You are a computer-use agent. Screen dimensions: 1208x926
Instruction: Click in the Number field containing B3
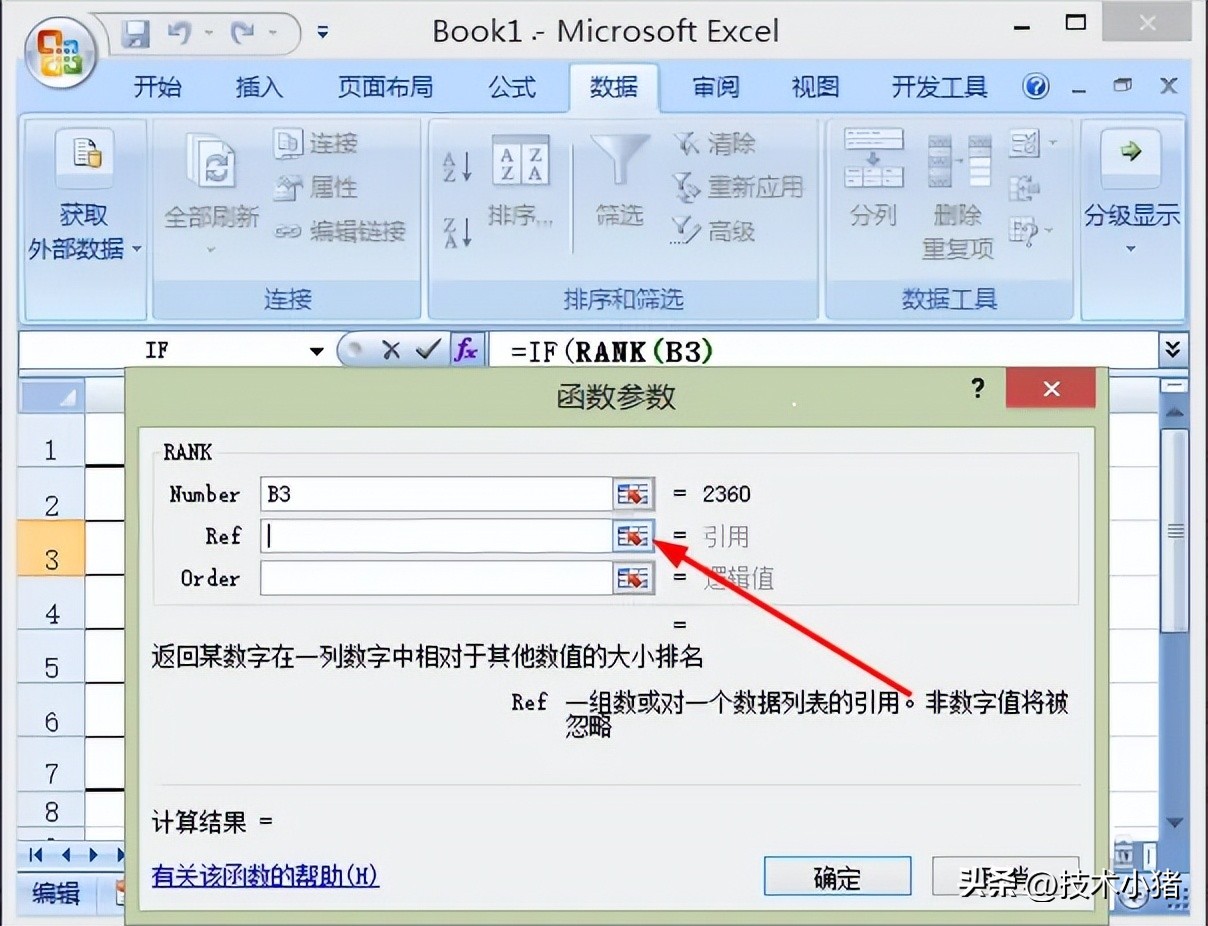[436, 494]
